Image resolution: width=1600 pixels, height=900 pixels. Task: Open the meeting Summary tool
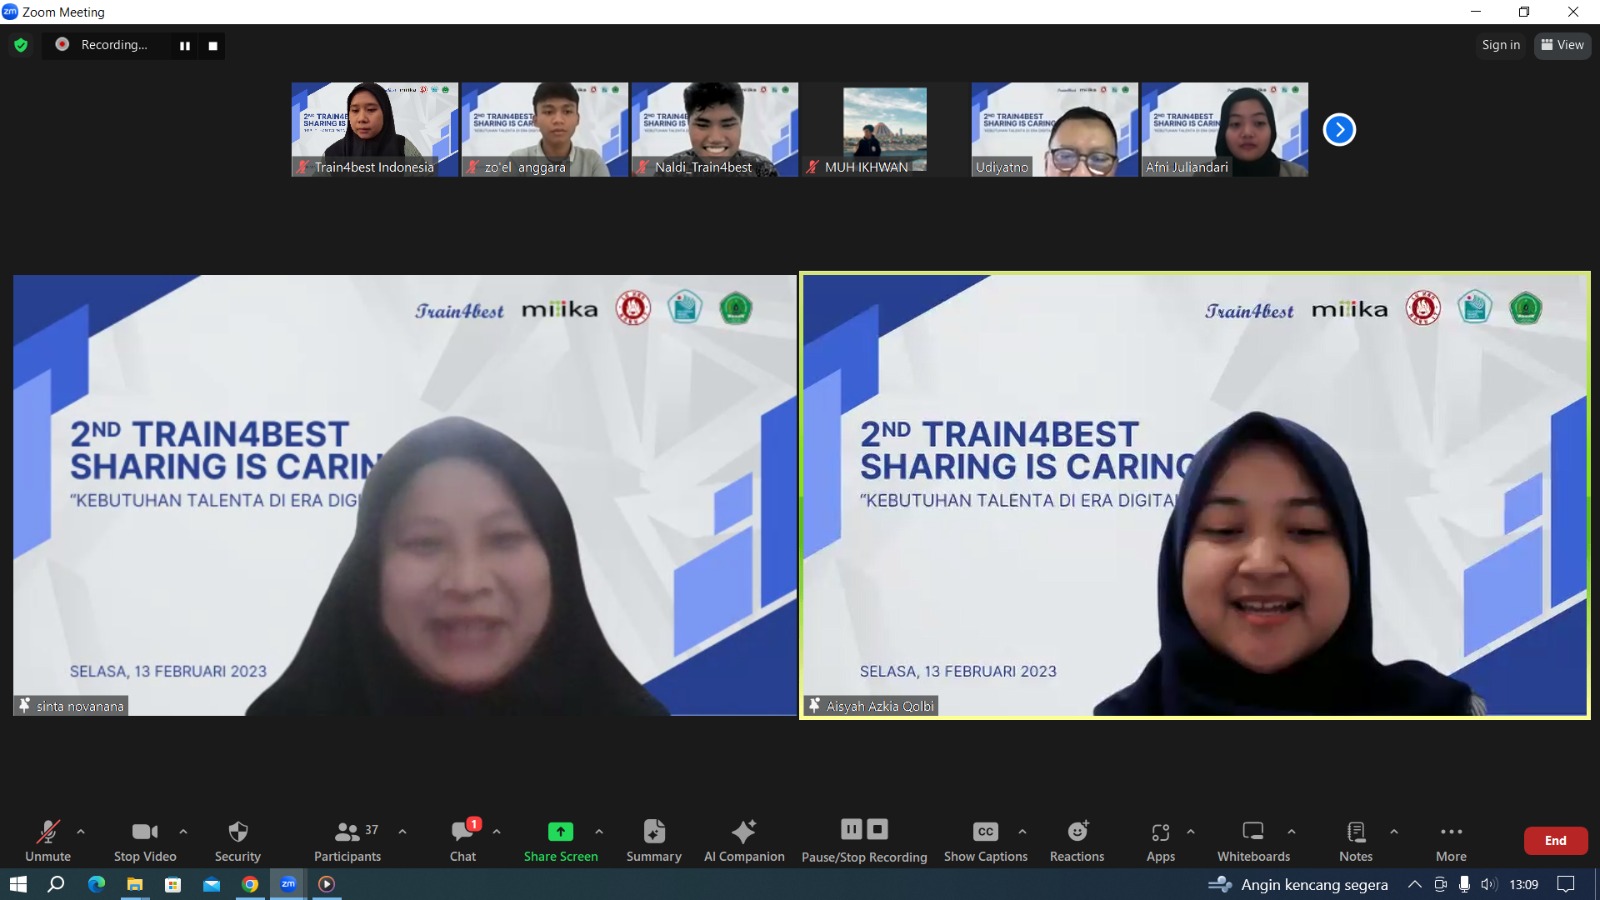[x=653, y=840]
